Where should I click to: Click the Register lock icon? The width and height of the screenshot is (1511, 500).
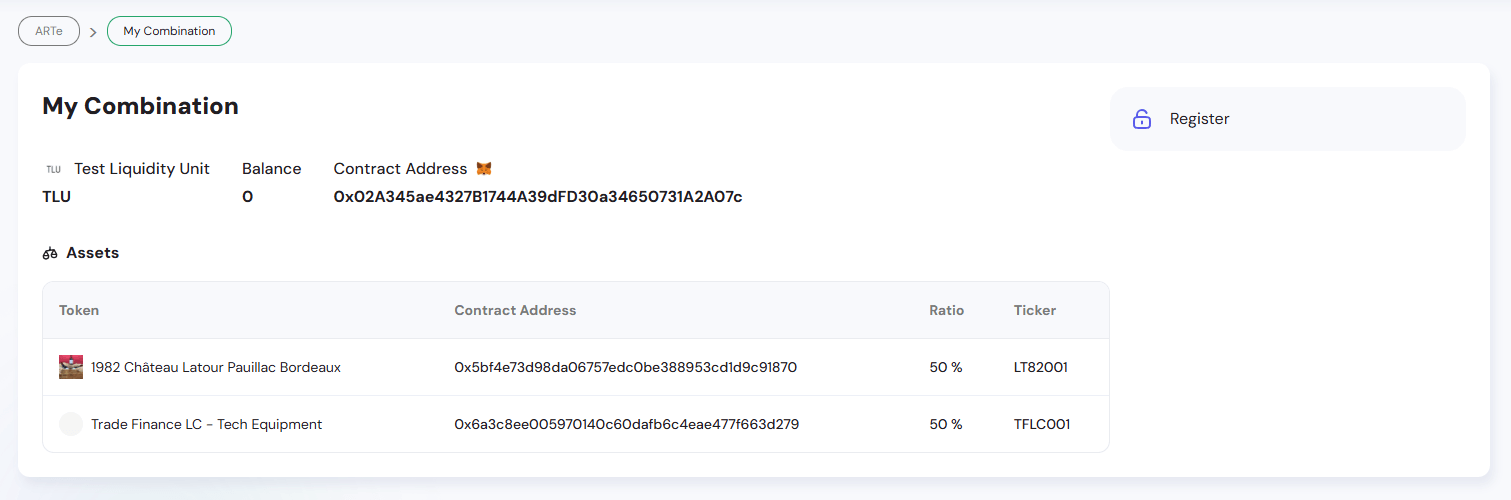point(1141,119)
